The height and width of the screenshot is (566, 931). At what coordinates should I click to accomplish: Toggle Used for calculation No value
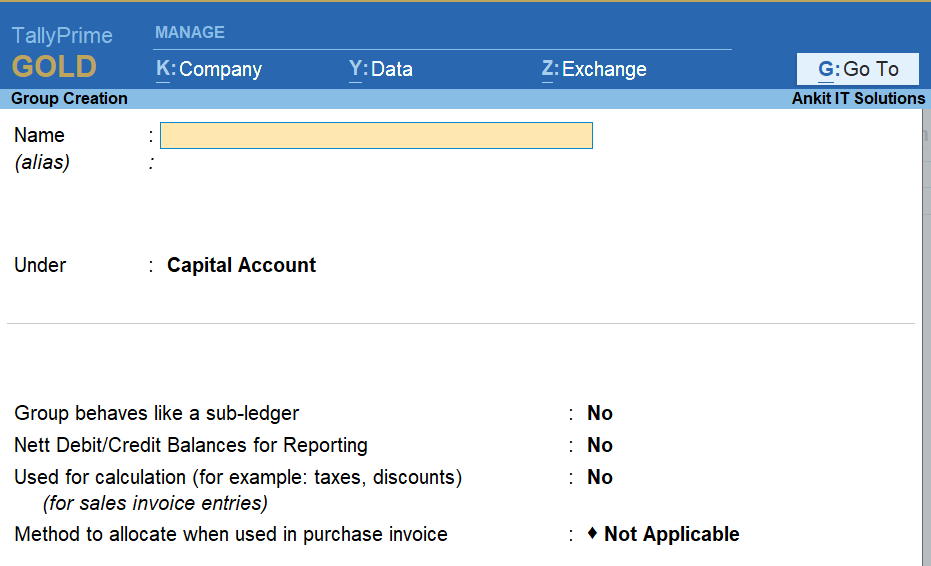(600, 477)
